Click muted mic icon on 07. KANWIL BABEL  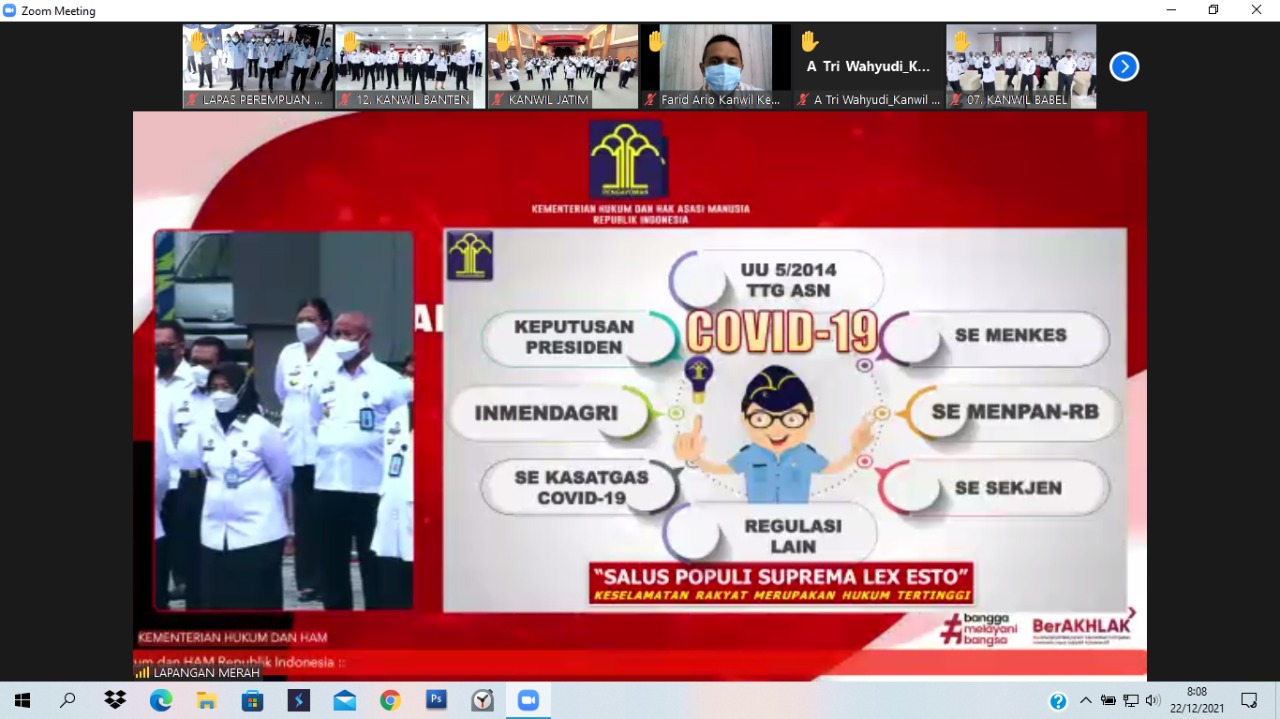pos(957,100)
